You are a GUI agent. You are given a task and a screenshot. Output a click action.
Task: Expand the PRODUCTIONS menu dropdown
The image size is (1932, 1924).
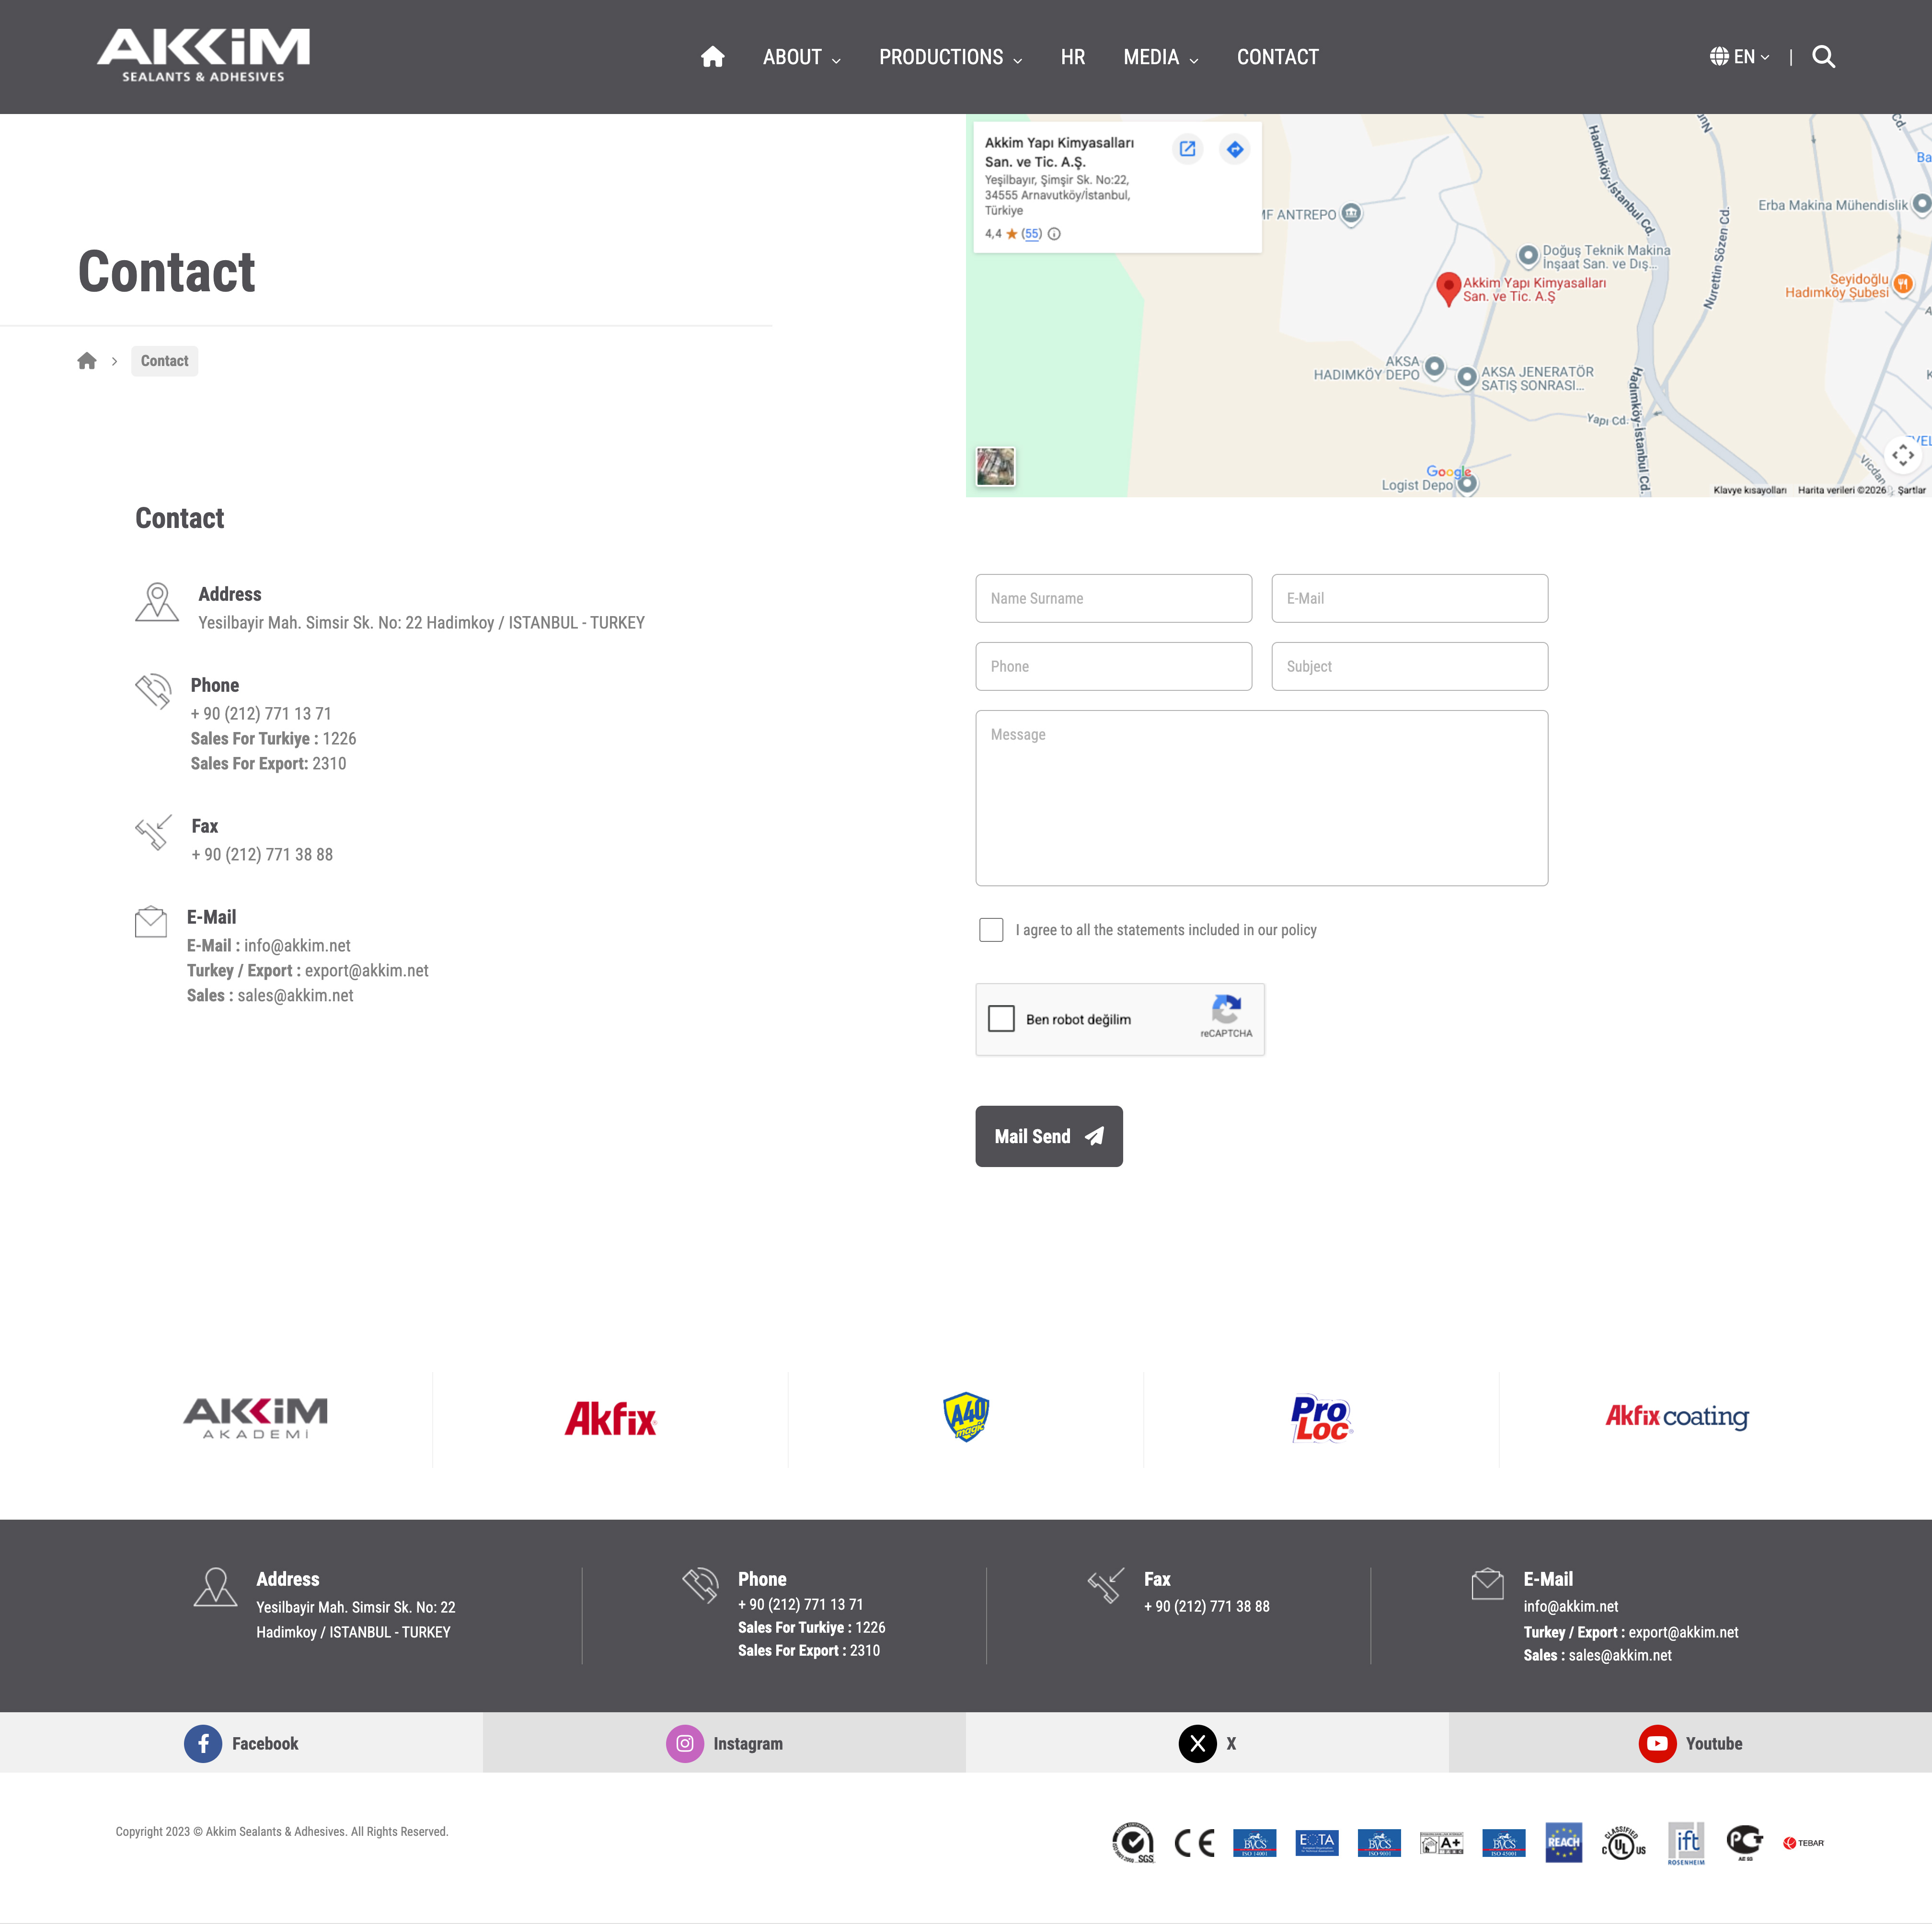[x=951, y=57]
